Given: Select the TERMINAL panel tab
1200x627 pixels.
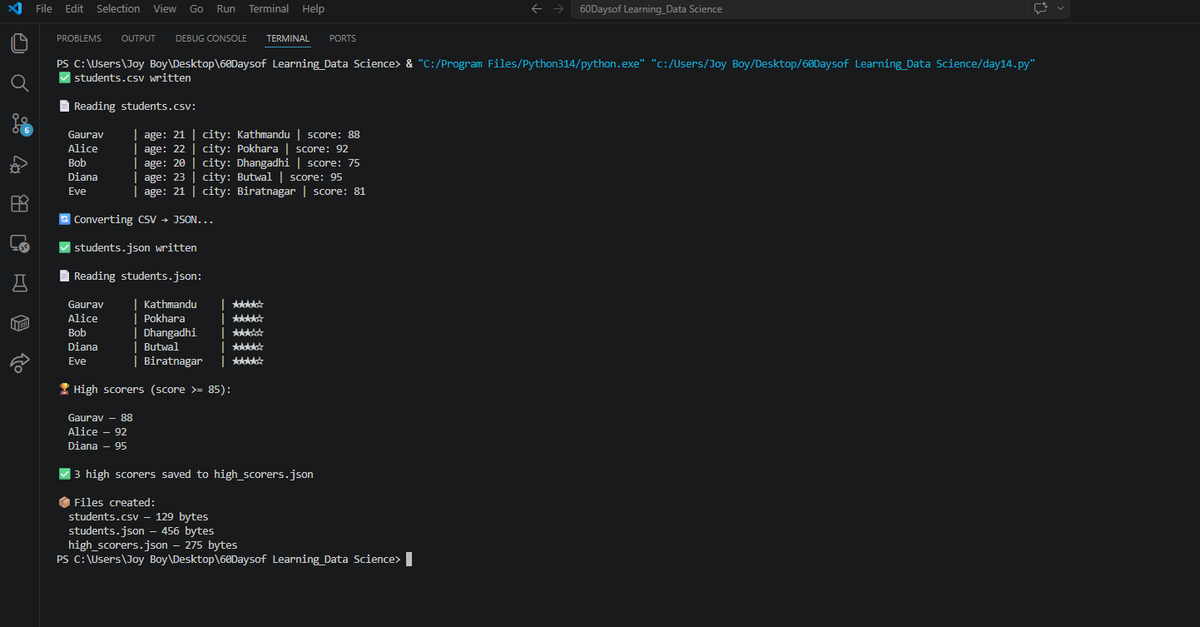Looking at the screenshot, I should [x=288, y=38].
